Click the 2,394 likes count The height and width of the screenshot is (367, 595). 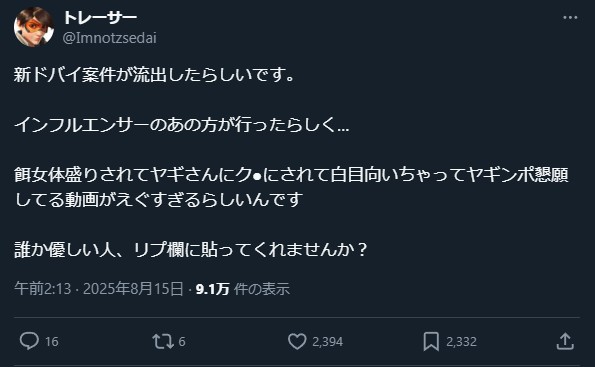click(327, 342)
